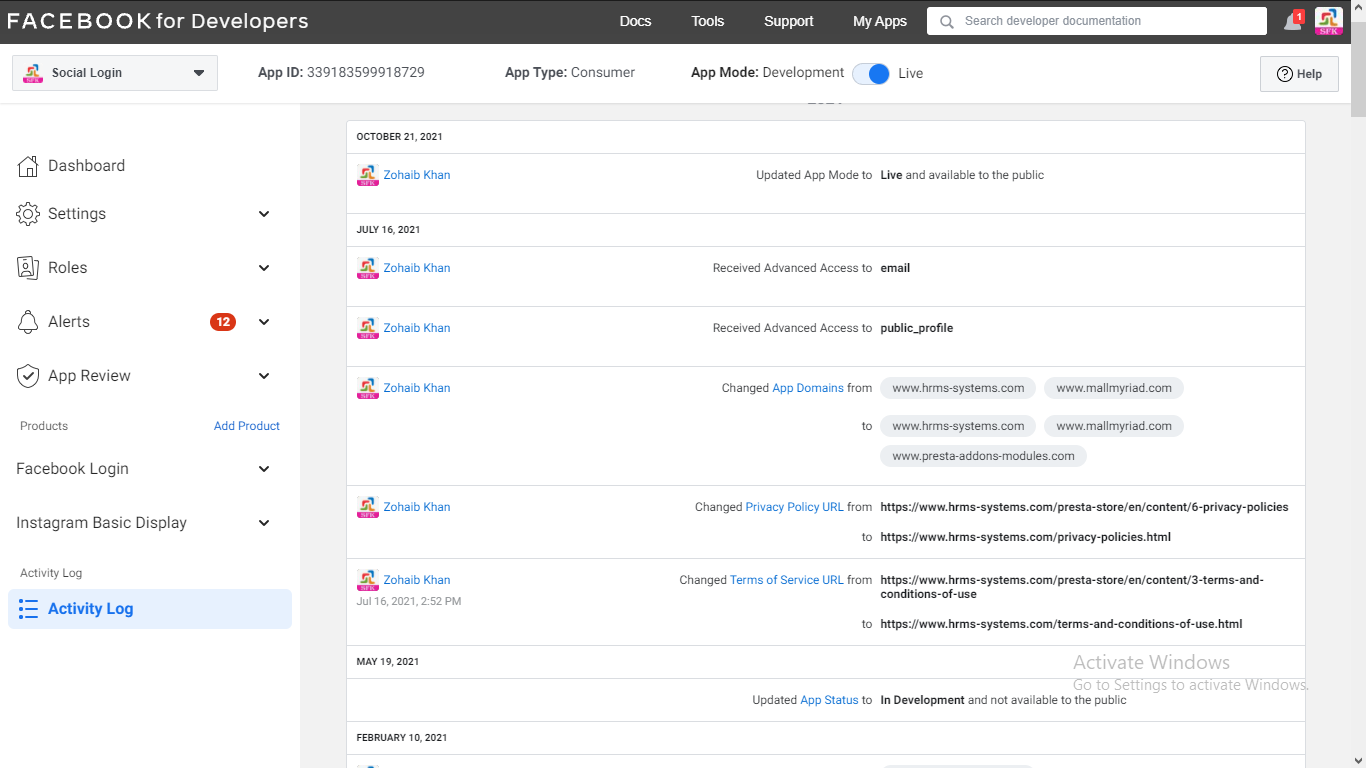Click the Help button

tap(1299, 74)
